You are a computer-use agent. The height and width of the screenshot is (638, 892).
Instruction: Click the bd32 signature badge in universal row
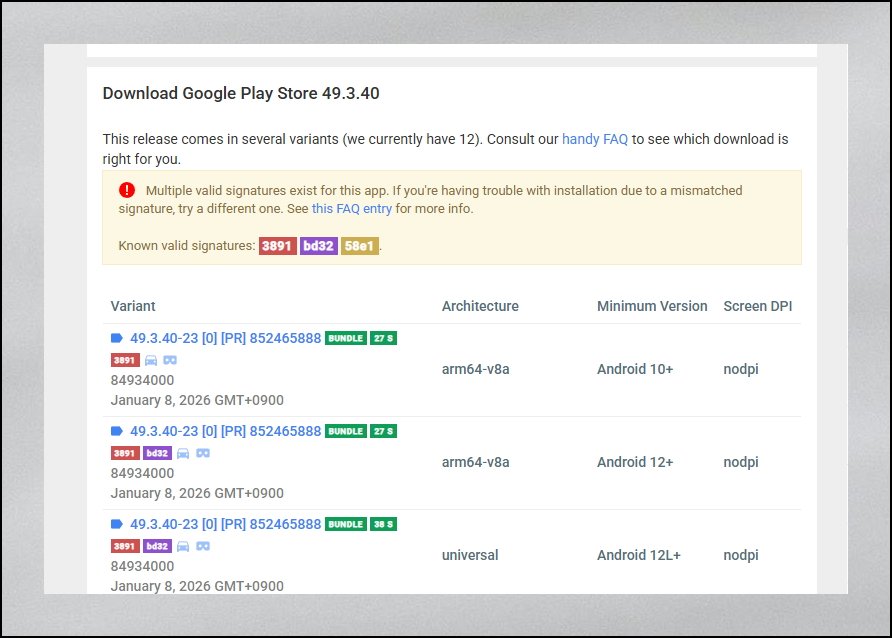pyautogui.click(x=157, y=546)
